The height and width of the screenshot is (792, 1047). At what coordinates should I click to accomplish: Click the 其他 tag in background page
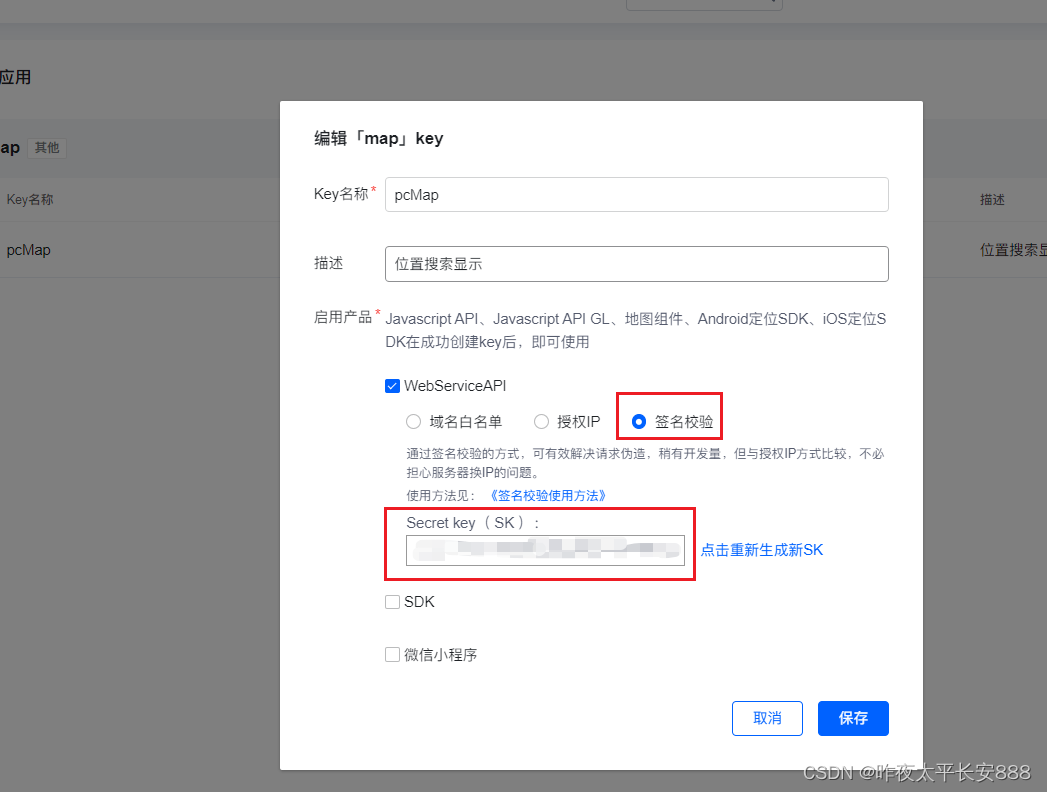[47, 148]
